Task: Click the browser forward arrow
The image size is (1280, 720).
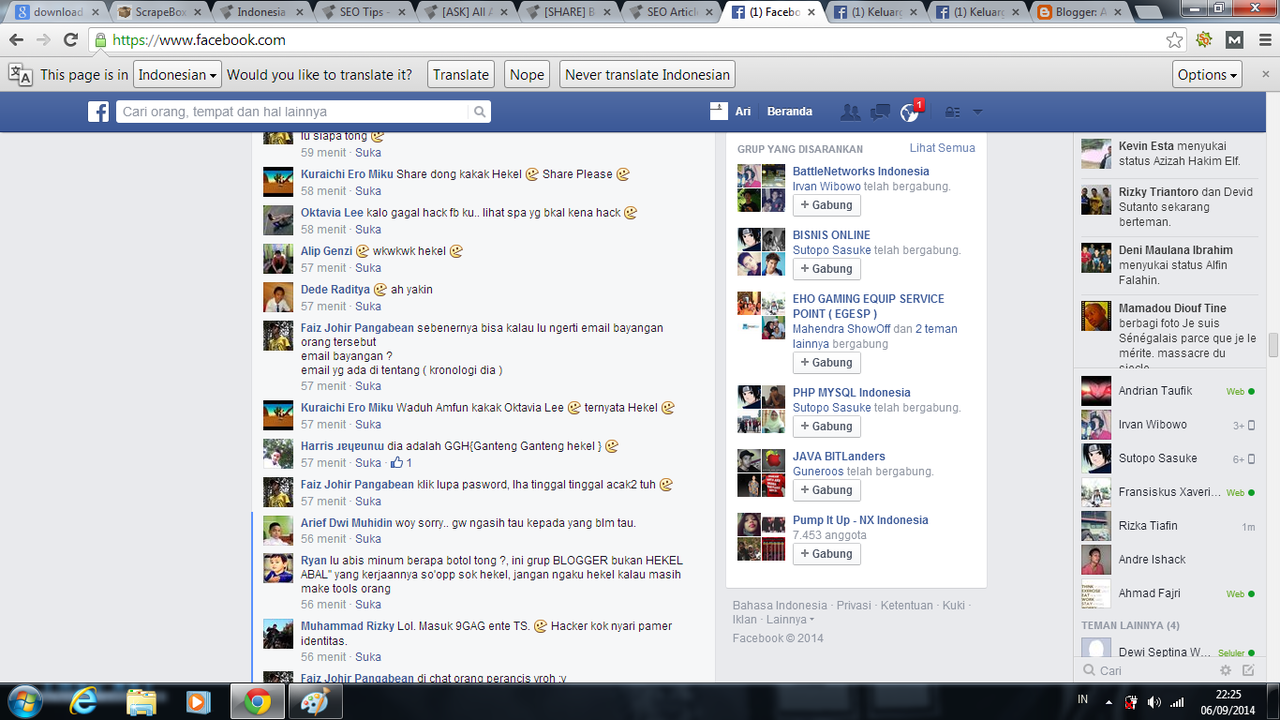Action: [43, 40]
